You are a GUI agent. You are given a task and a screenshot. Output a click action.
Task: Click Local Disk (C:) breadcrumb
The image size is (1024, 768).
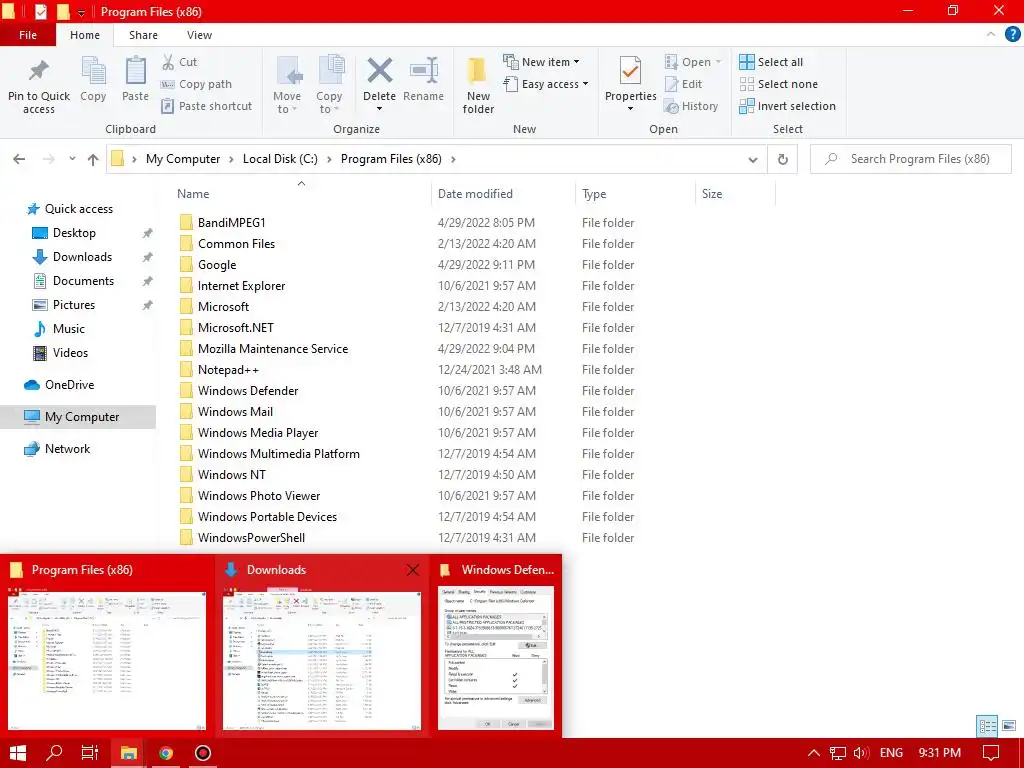280,159
